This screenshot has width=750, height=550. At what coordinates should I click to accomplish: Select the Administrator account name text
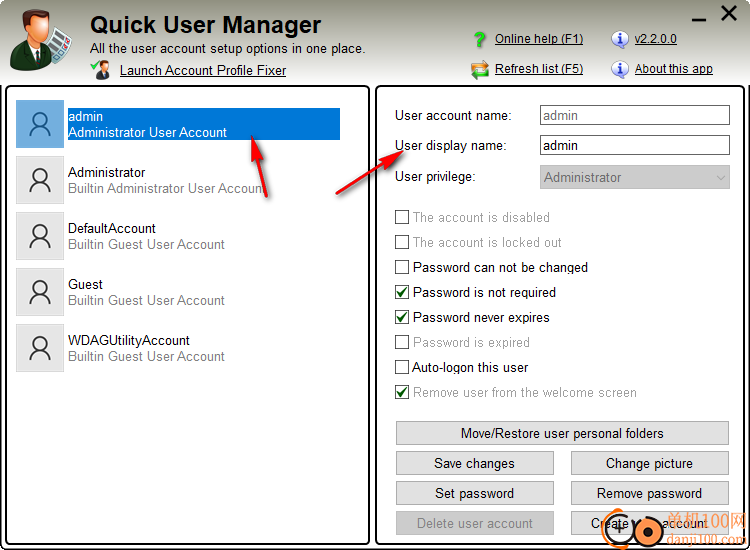click(x=107, y=172)
